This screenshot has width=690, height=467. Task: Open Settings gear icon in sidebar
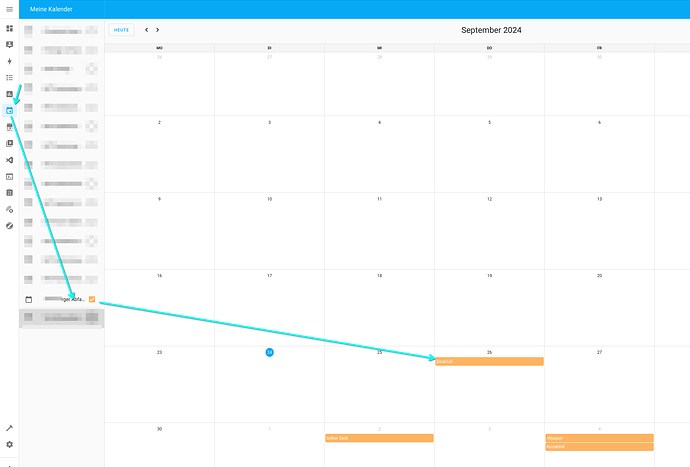(x=9, y=444)
